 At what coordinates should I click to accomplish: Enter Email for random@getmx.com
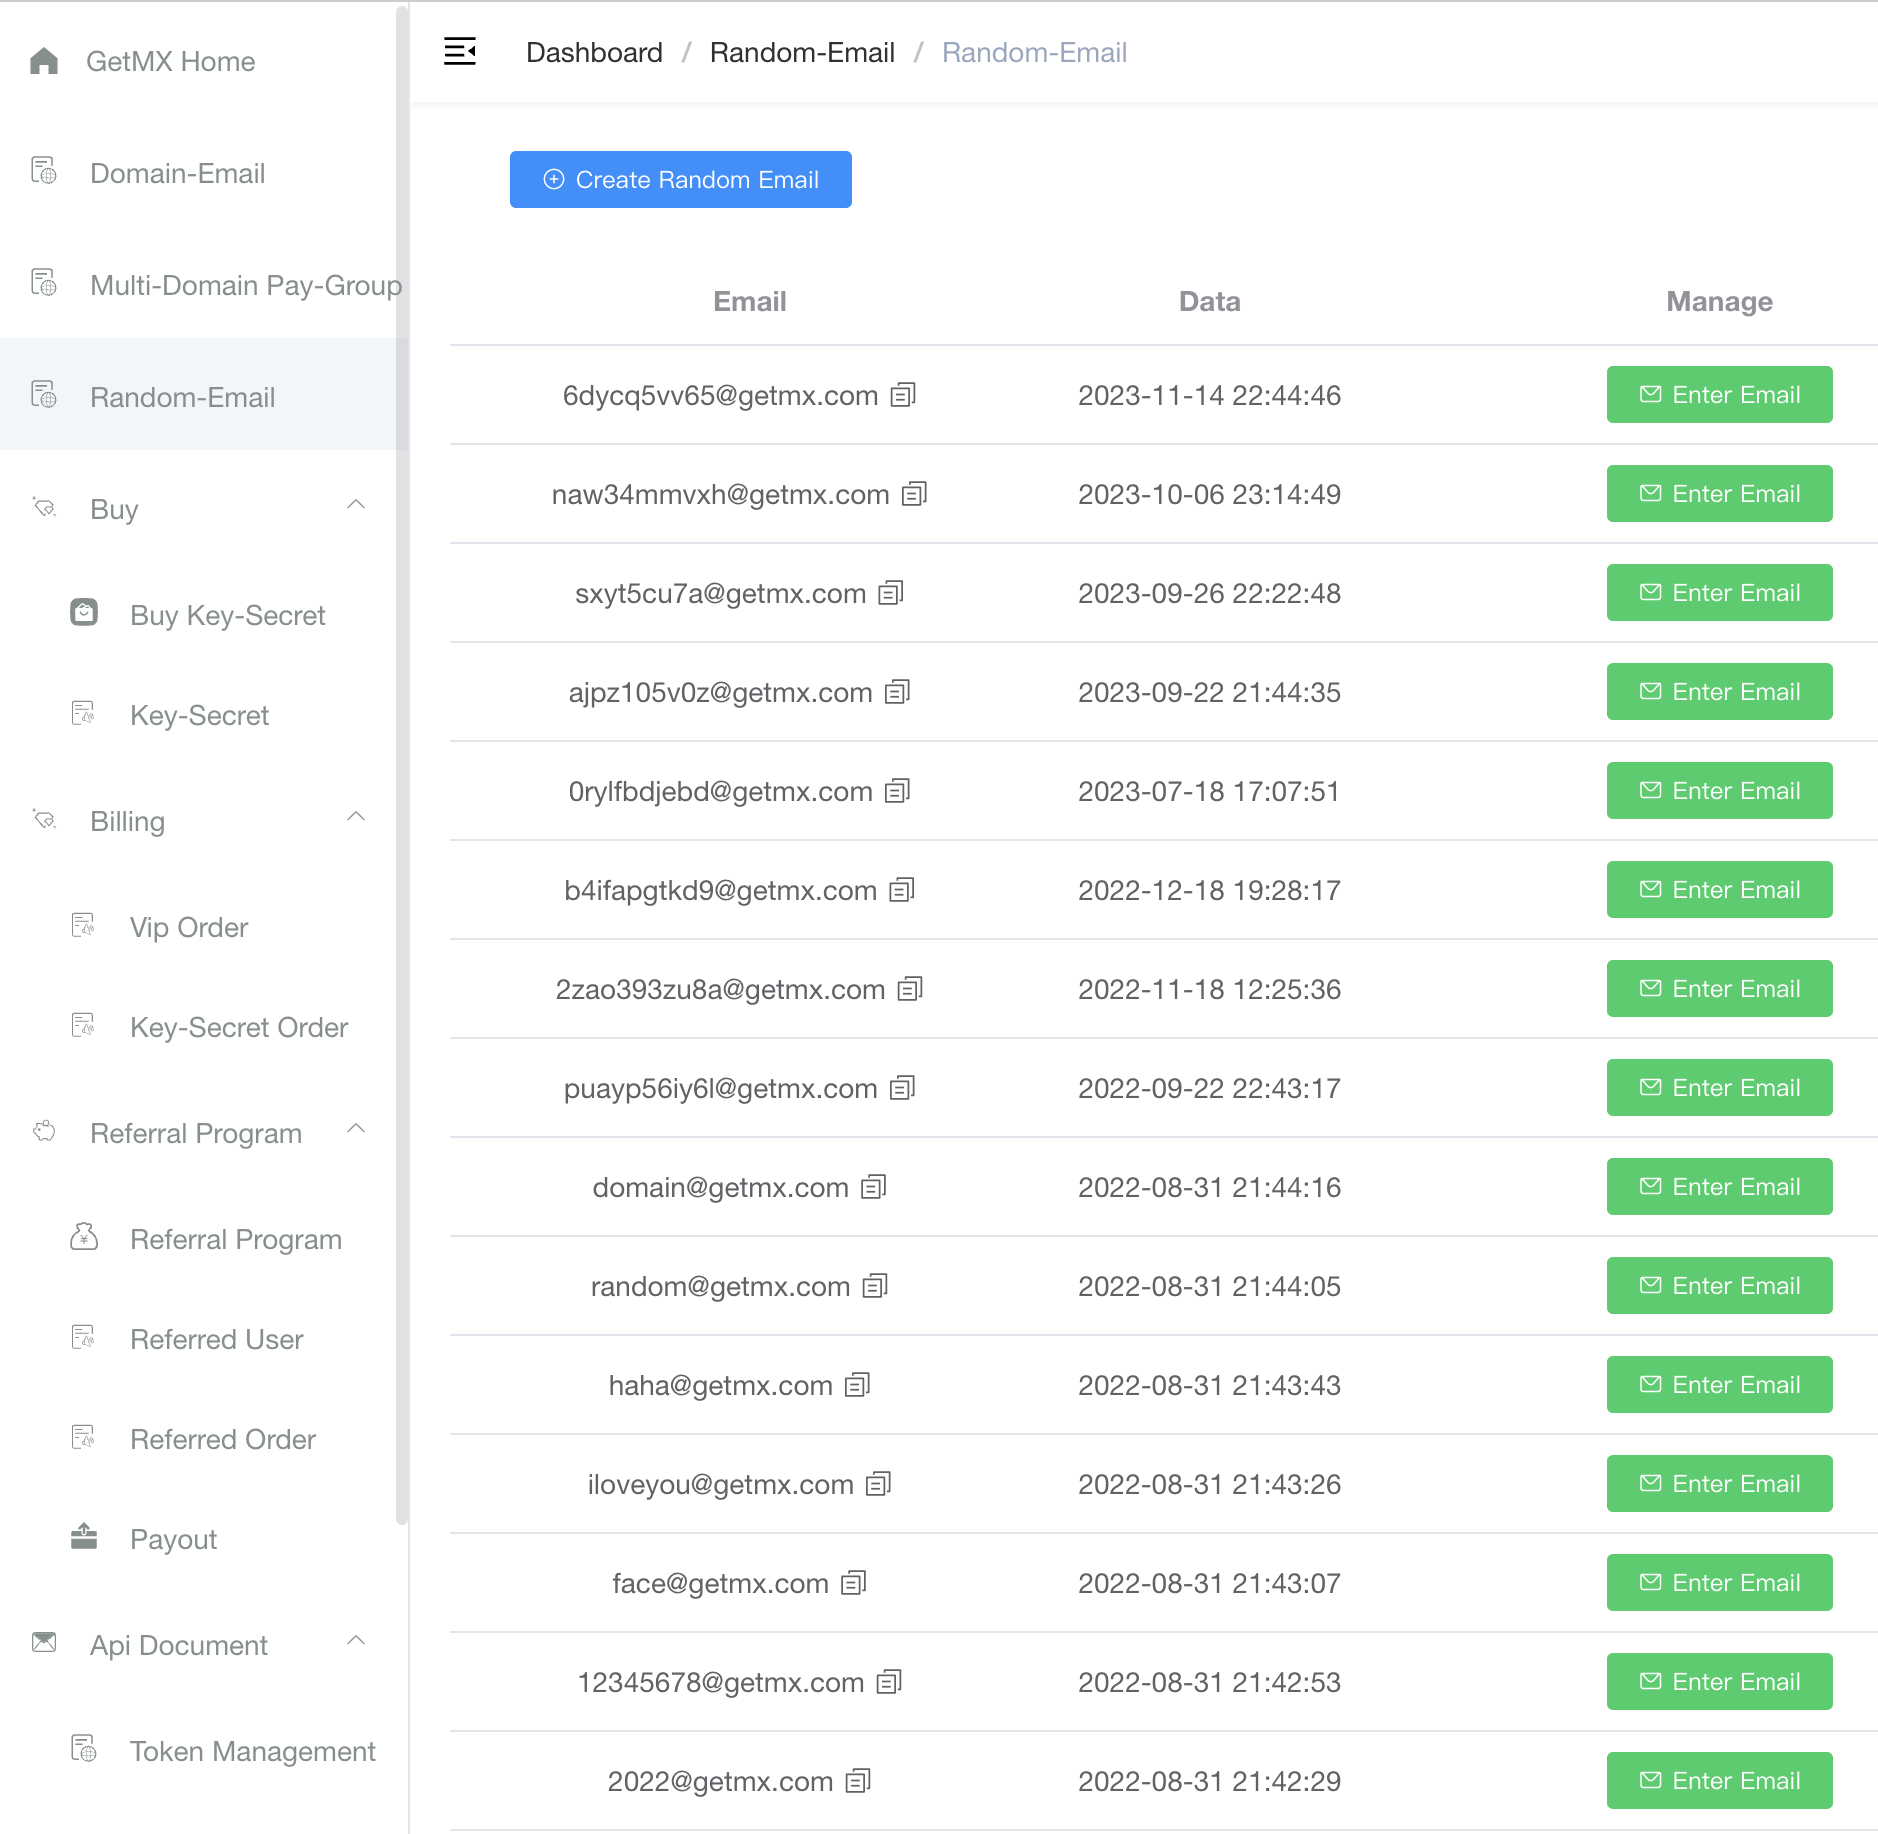(x=1720, y=1286)
